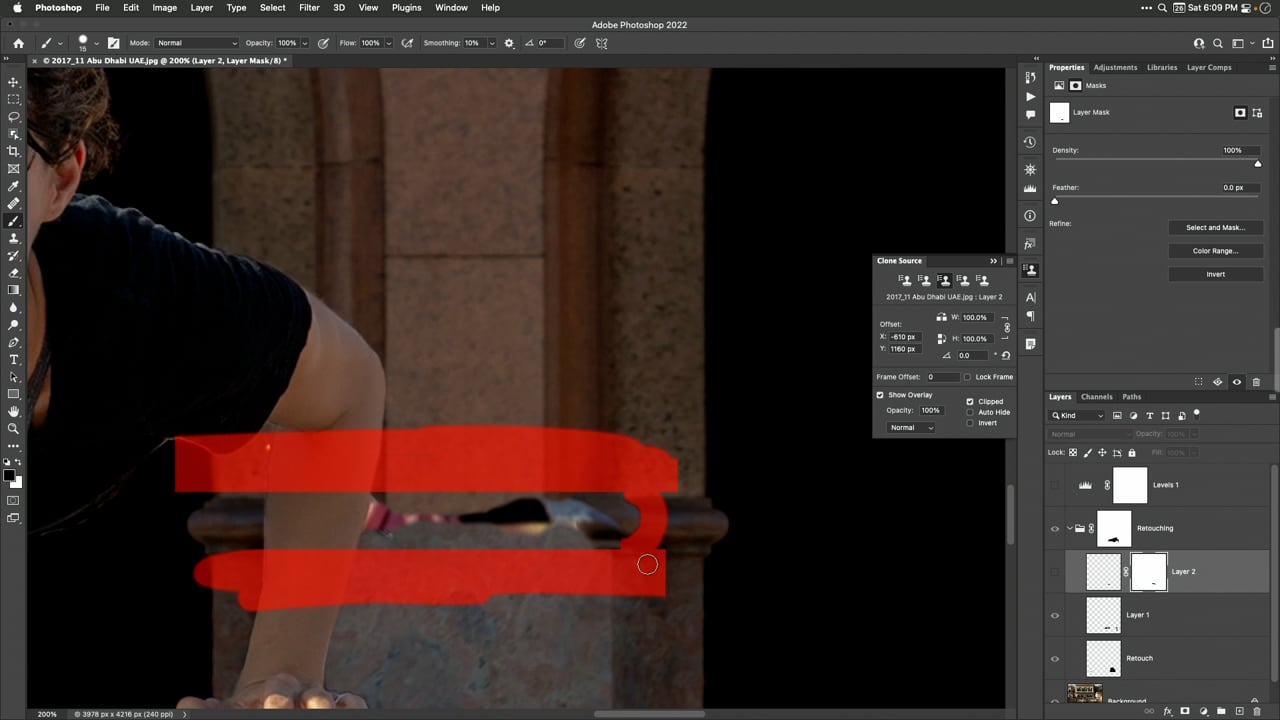Open the Paragraph panel icon
Image resolution: width=1280 pixels, height=720 pixels.
tap(1030, 316)
